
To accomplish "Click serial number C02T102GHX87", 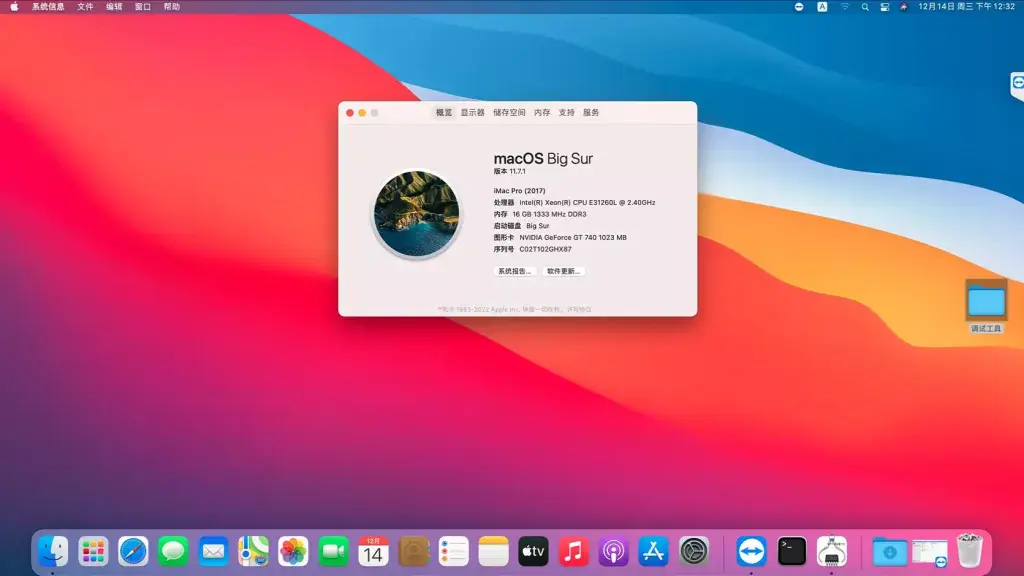I will pos(545,249).
